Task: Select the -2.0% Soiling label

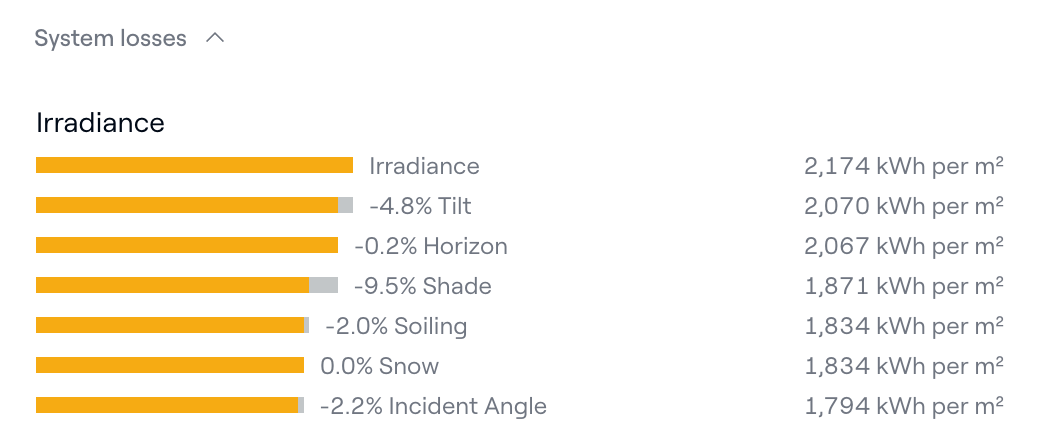Action: tap(396, 326)
